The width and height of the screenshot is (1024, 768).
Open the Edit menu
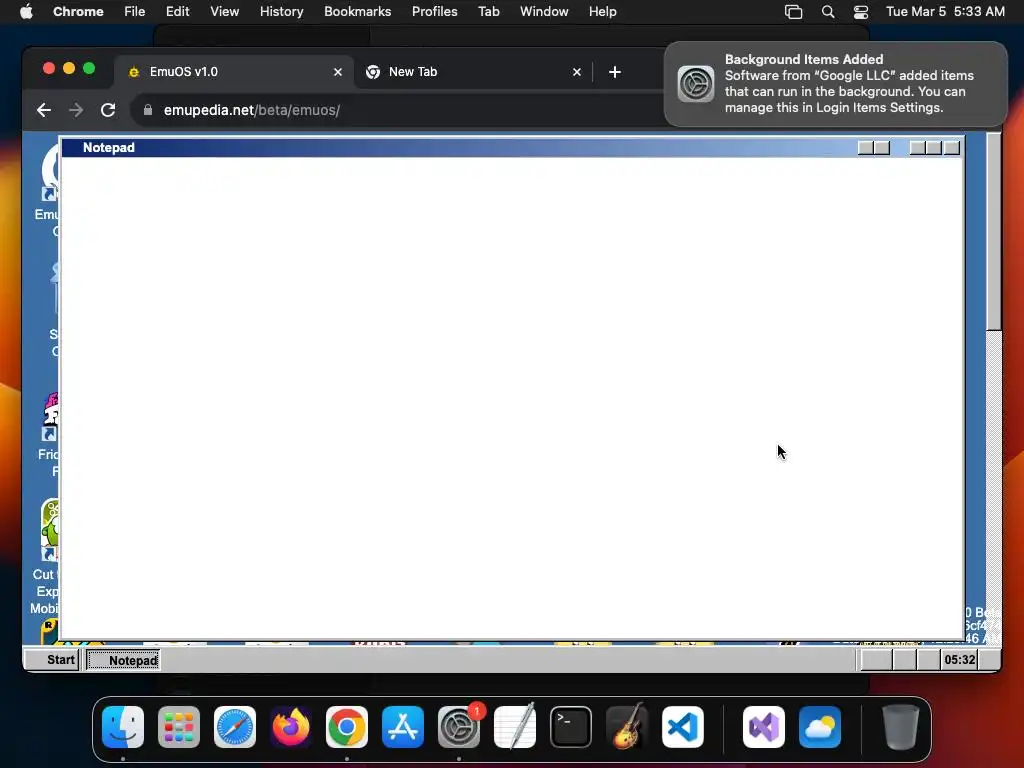click(x=177, y=11)
